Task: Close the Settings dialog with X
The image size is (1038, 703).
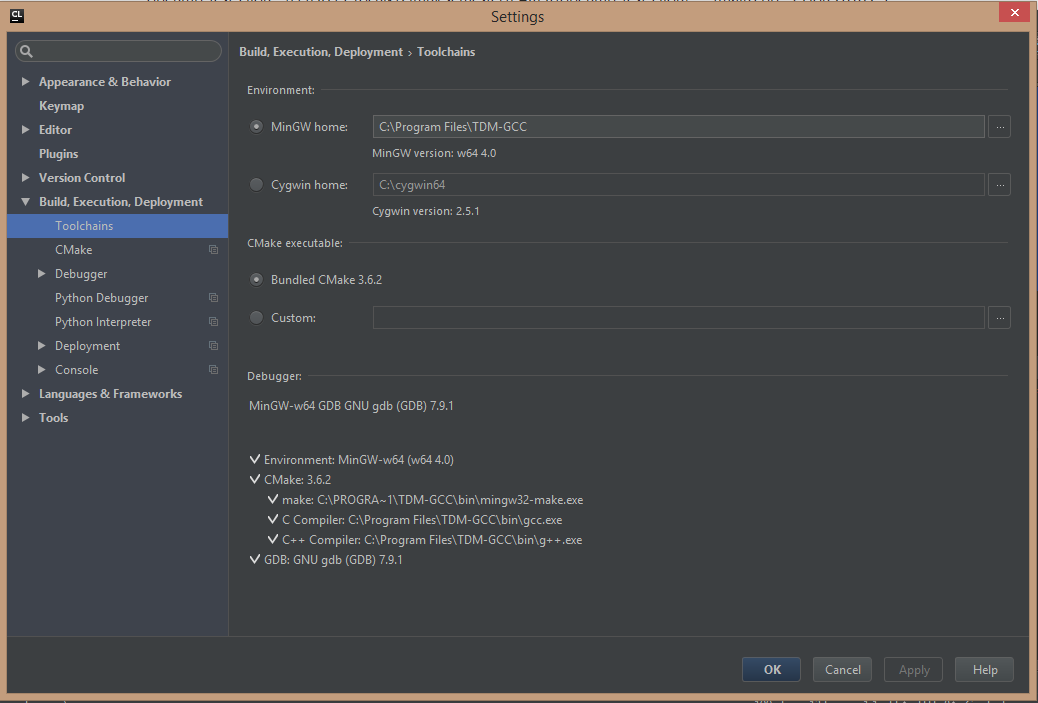Action: (x=1014, y=13)
